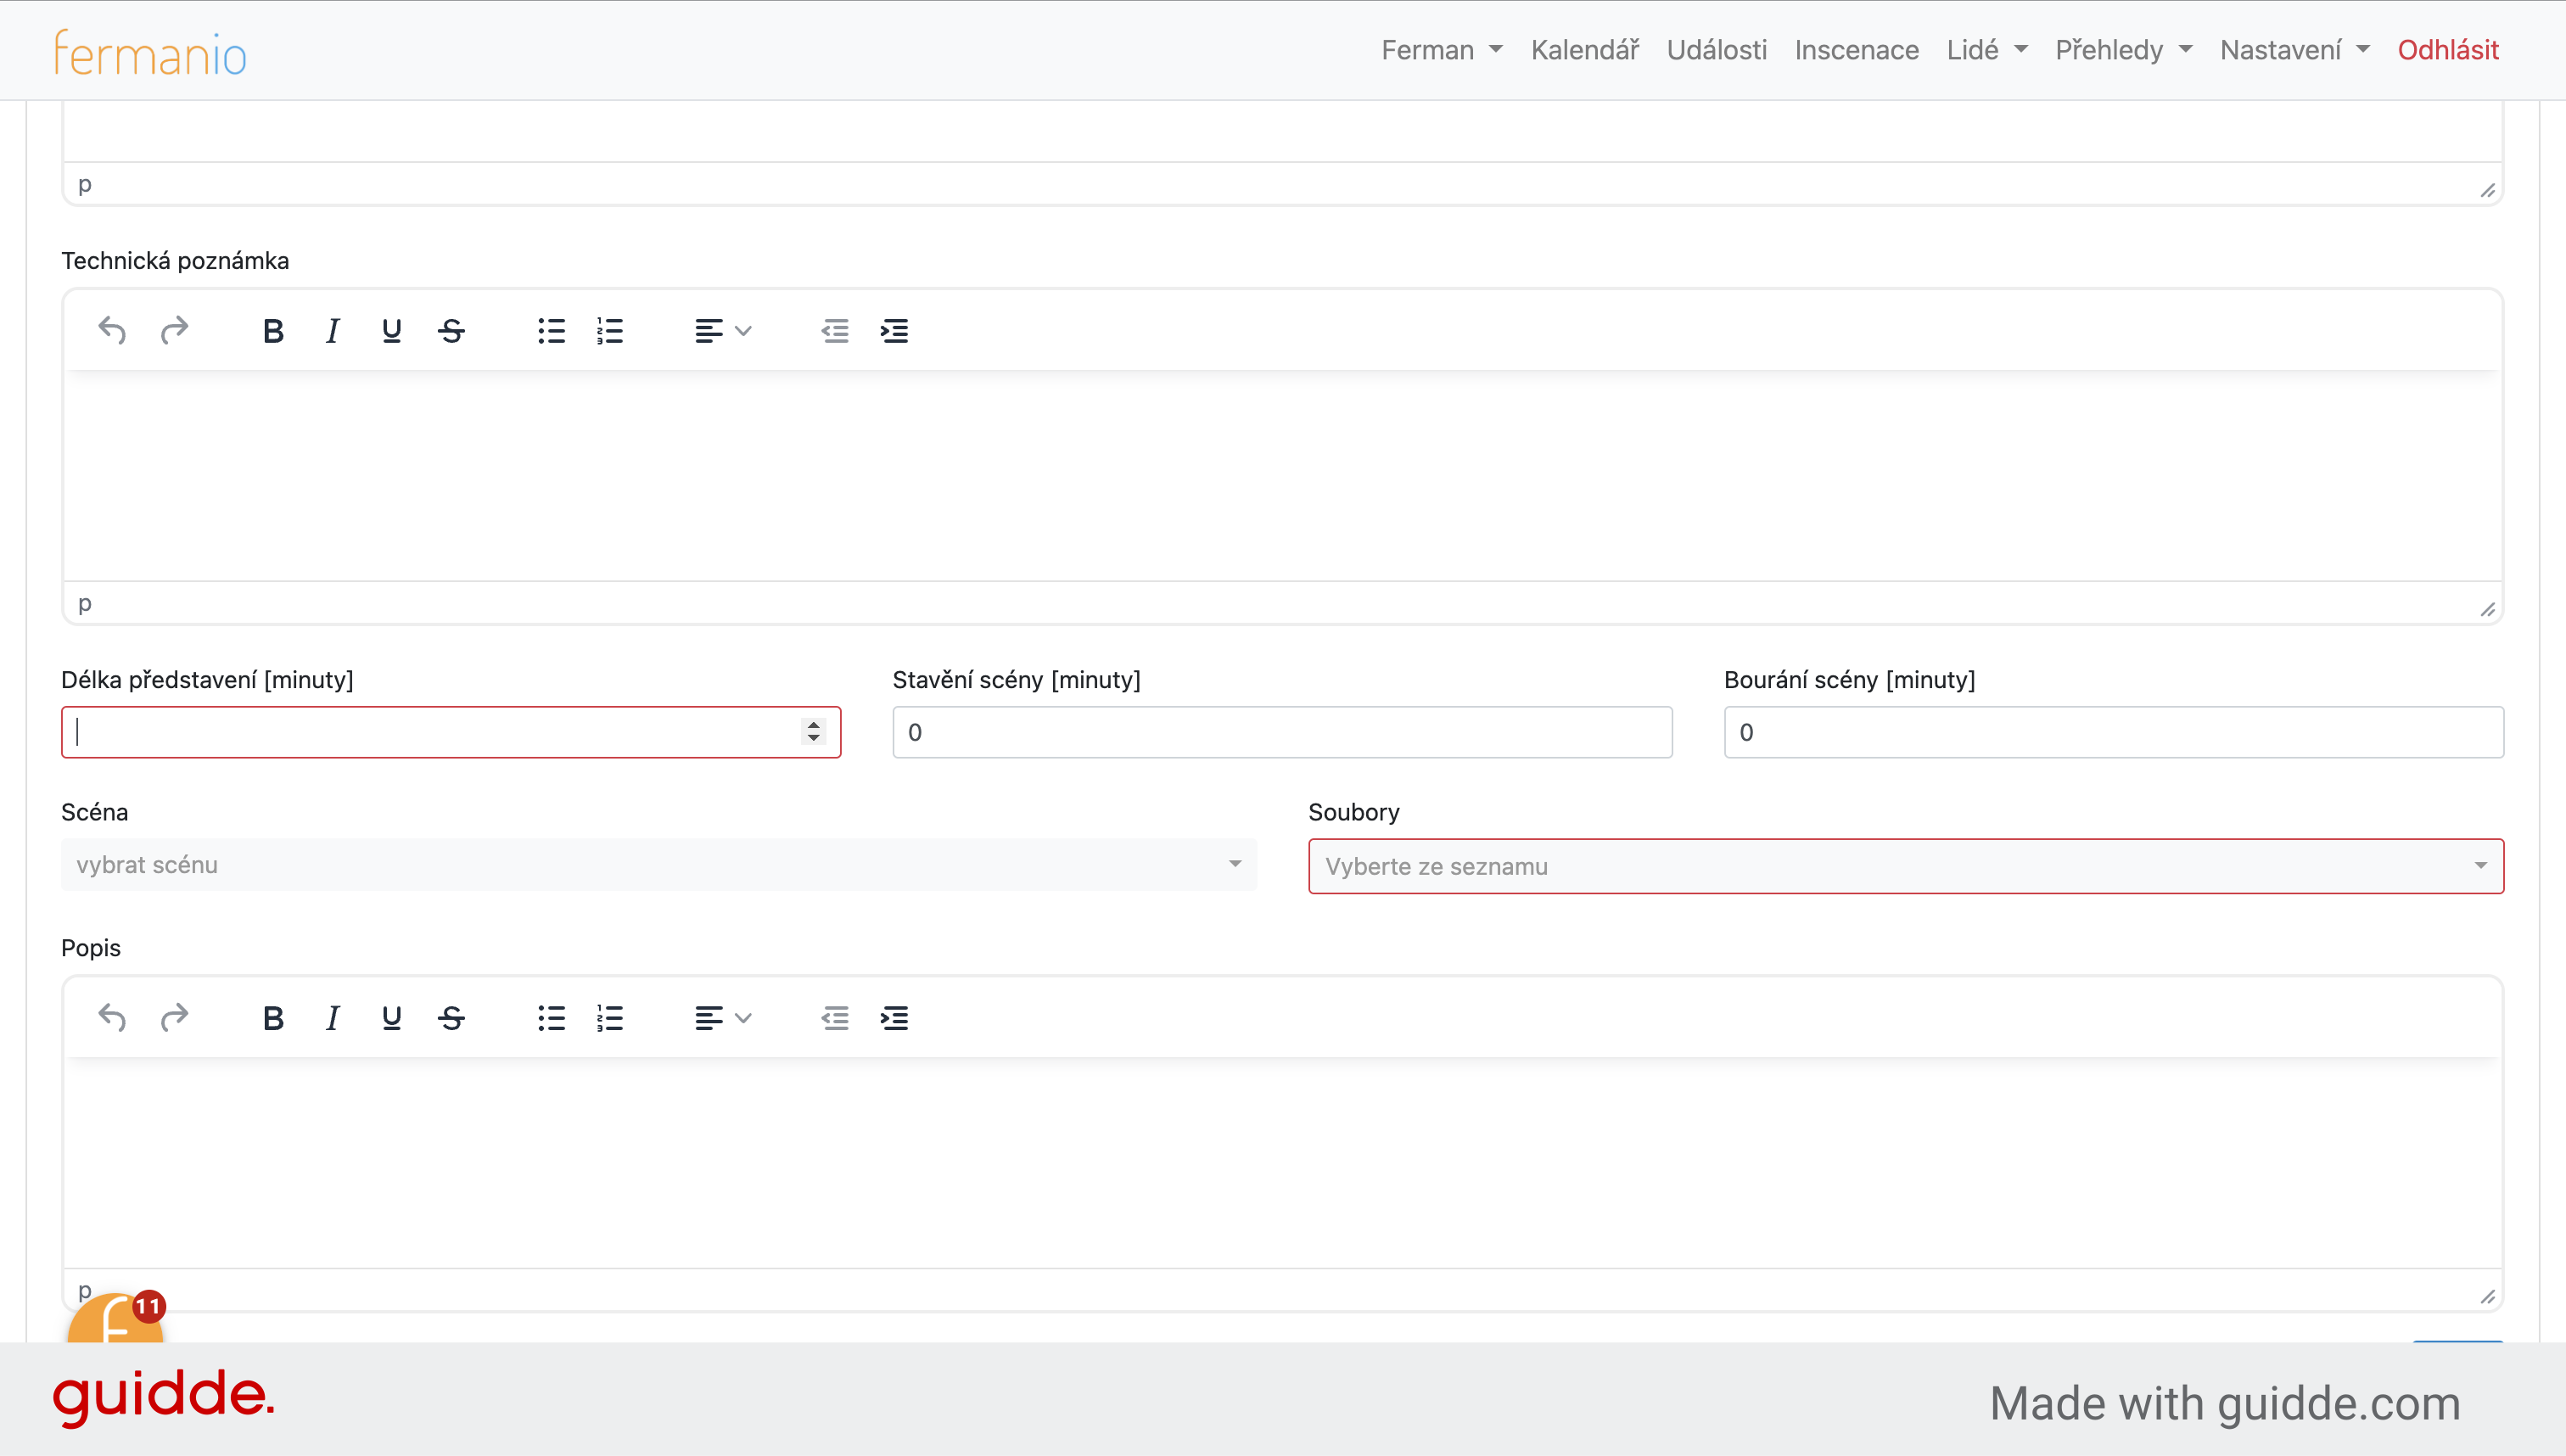Image resolution: width=2566 pixels, height=1456 pixels.
Task: Grab resize handle of Popis editor
Action: (x=2488, y=1296)
